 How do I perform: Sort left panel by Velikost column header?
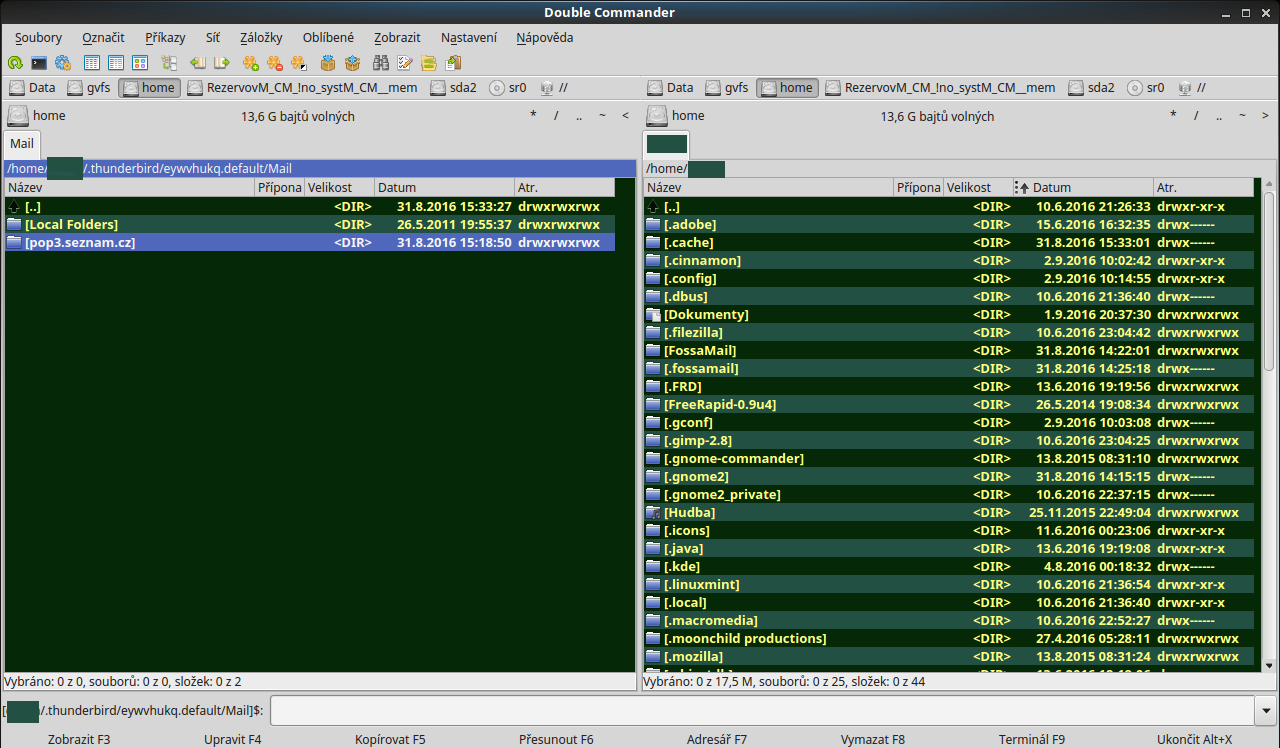(340, 187)
